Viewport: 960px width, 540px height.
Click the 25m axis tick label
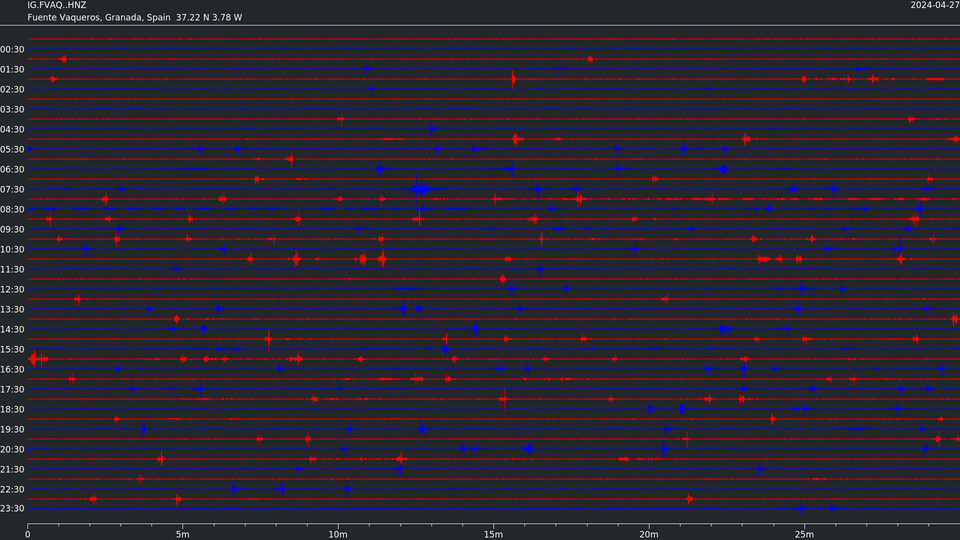coord(804,534)
